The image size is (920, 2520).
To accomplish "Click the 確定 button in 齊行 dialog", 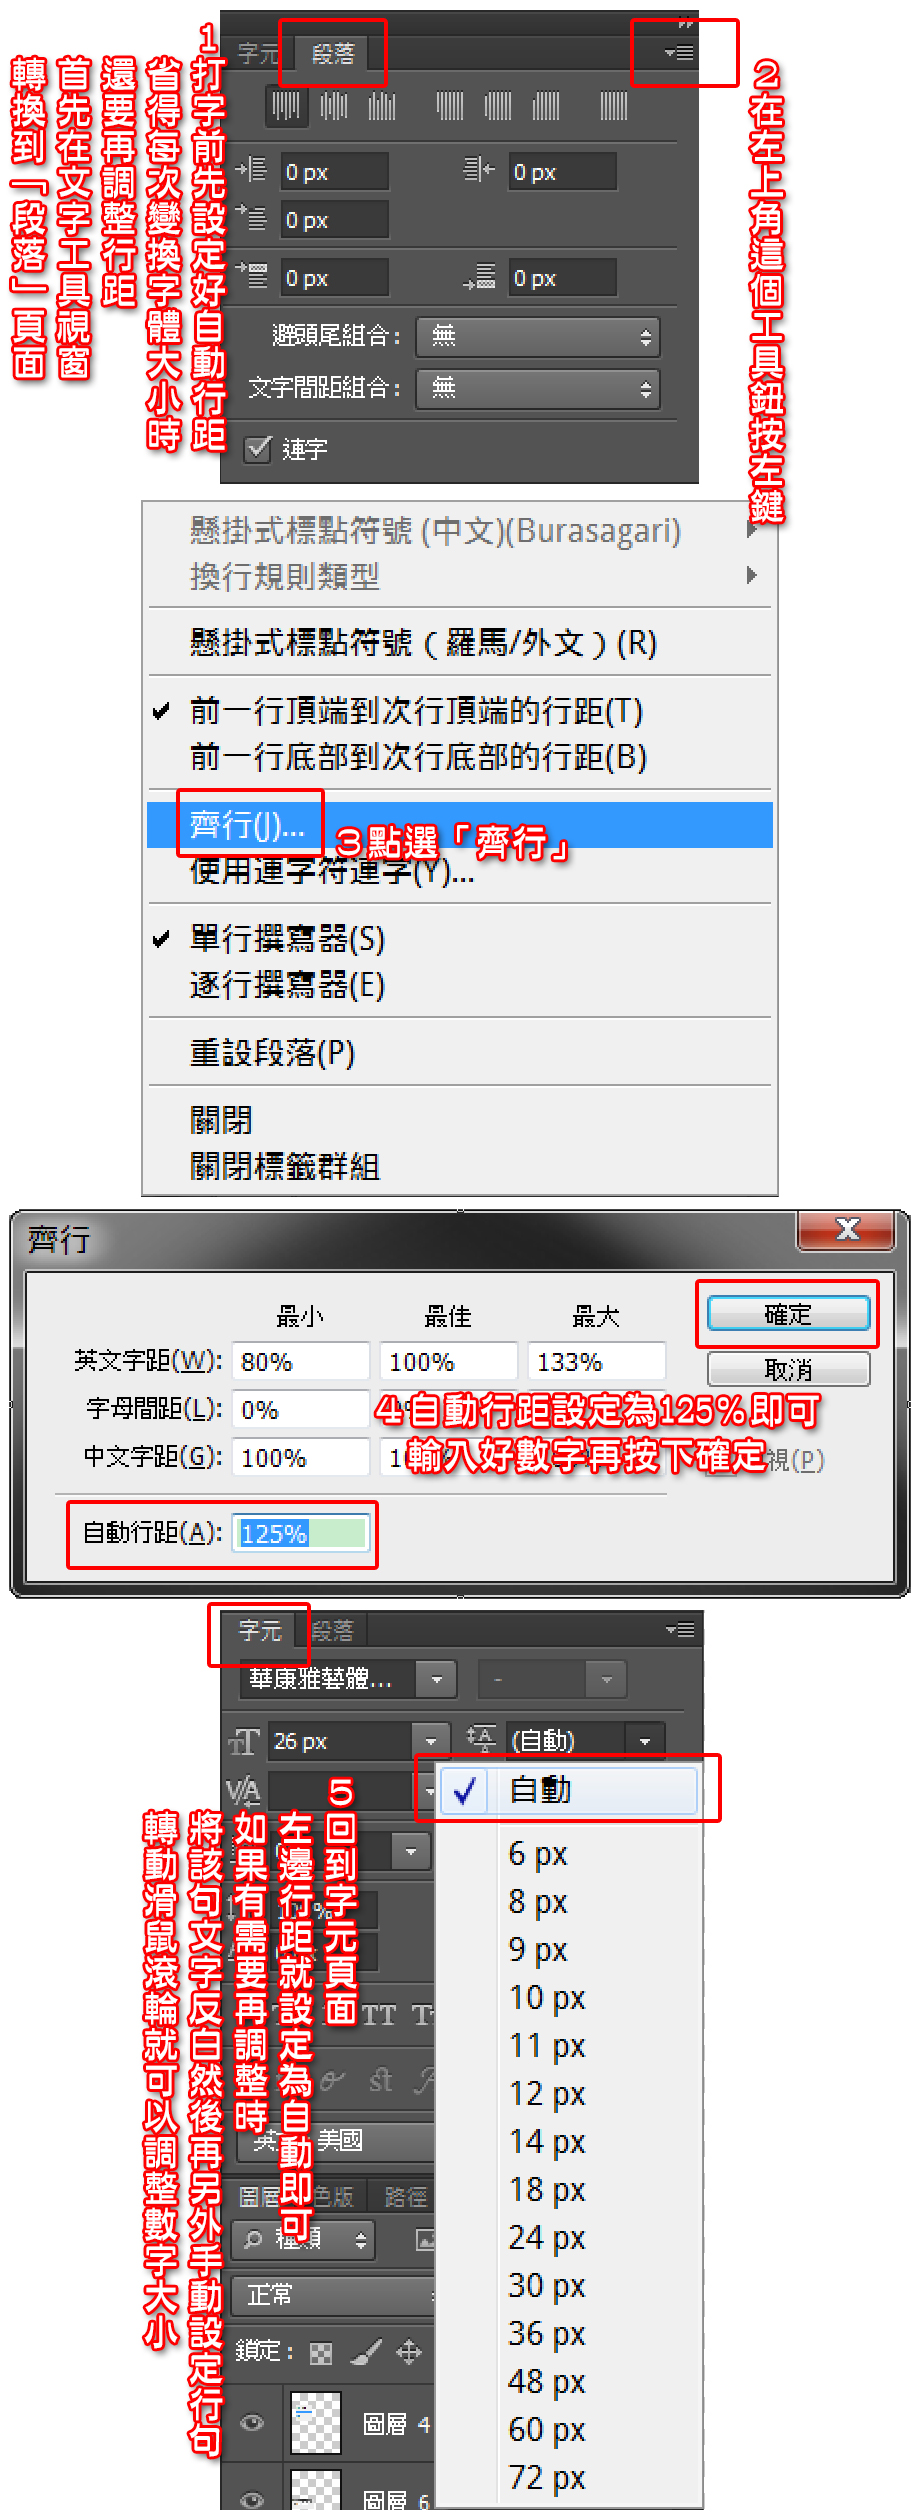I will pyautogui.click(x=788, y=1314).
